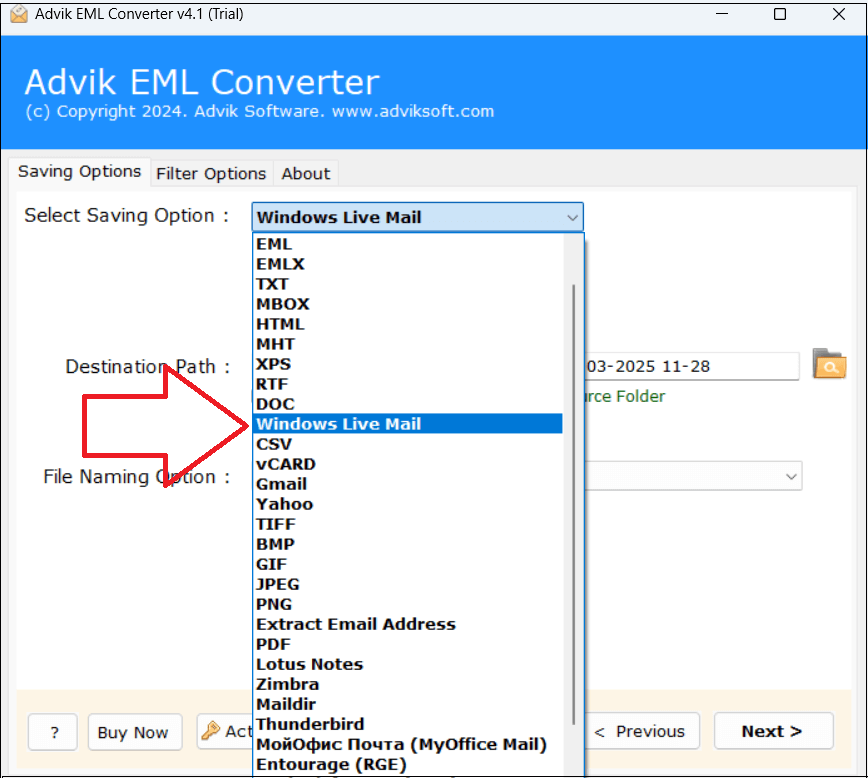Choose PDF saving option
The width and height of the screenshot is (868, 778).
(x=407, y=644)
